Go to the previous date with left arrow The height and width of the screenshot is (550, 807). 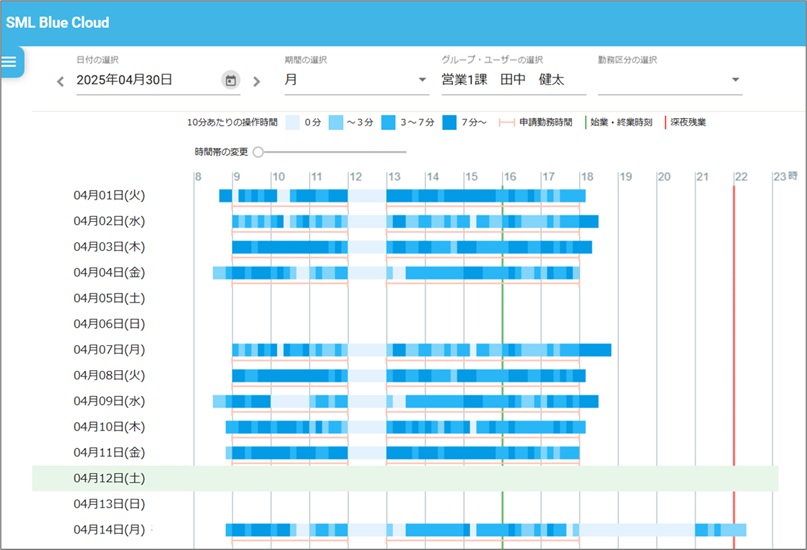60,81
